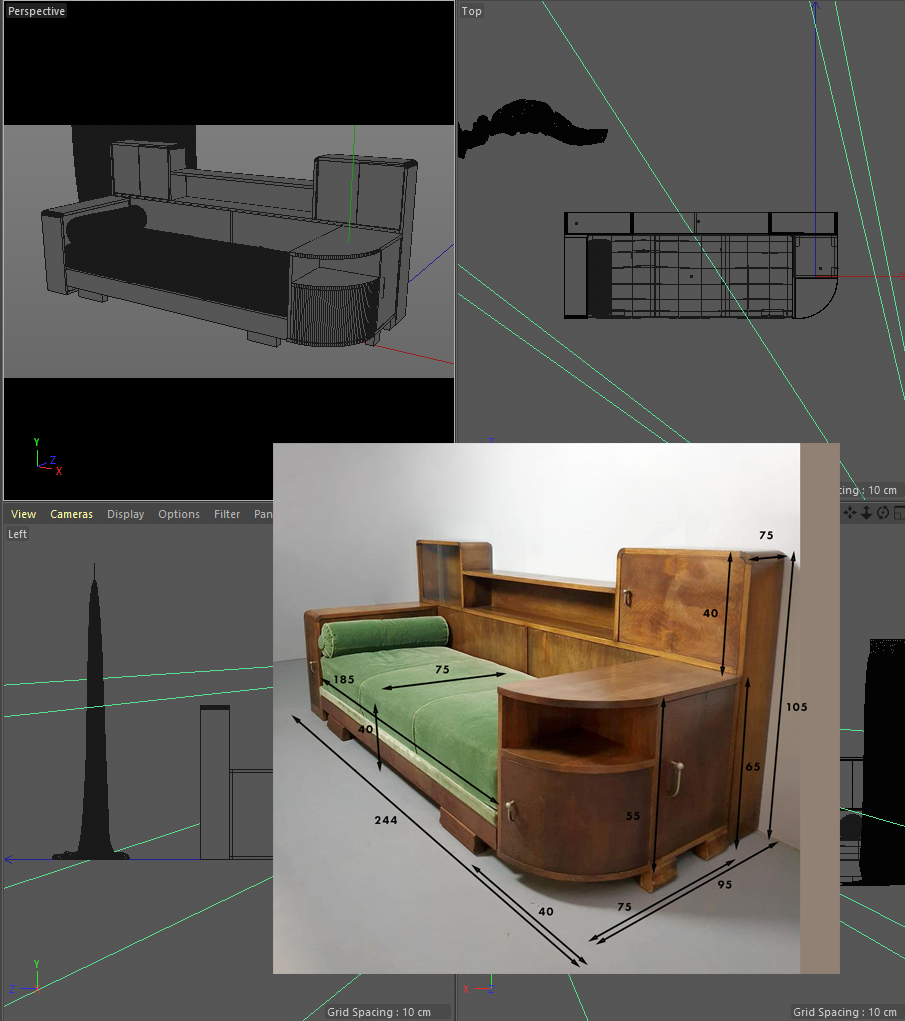Select the tall tower silhouette in Left view
The height and width of the screenshot is (1021, 905).
coord(94,712)
